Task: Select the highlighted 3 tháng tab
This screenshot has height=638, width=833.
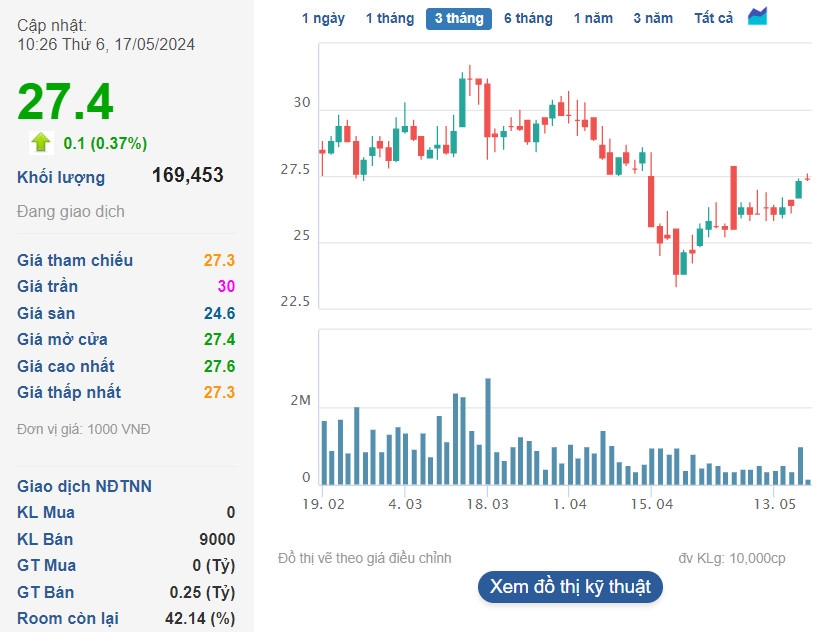Action: (459, 18)
